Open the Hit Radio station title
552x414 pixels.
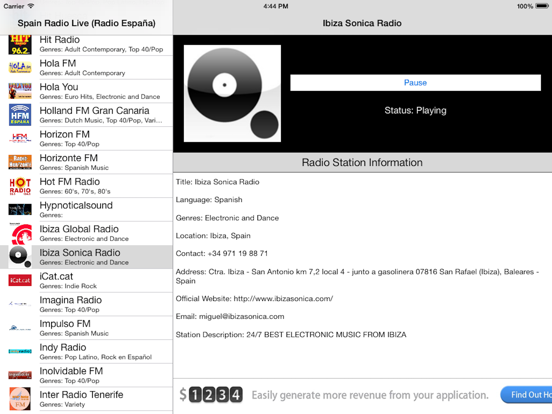59,39
